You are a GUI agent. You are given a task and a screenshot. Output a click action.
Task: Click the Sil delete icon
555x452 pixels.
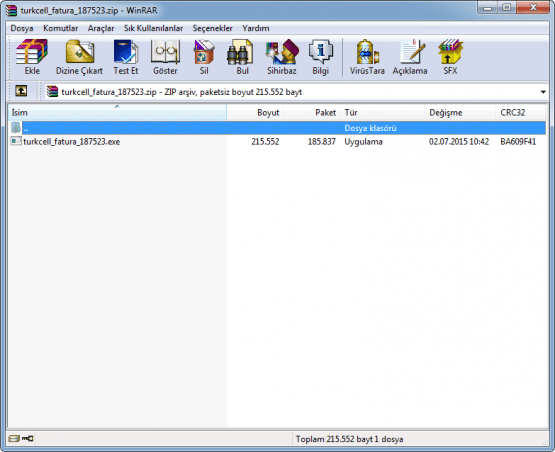tap(204, 52)
